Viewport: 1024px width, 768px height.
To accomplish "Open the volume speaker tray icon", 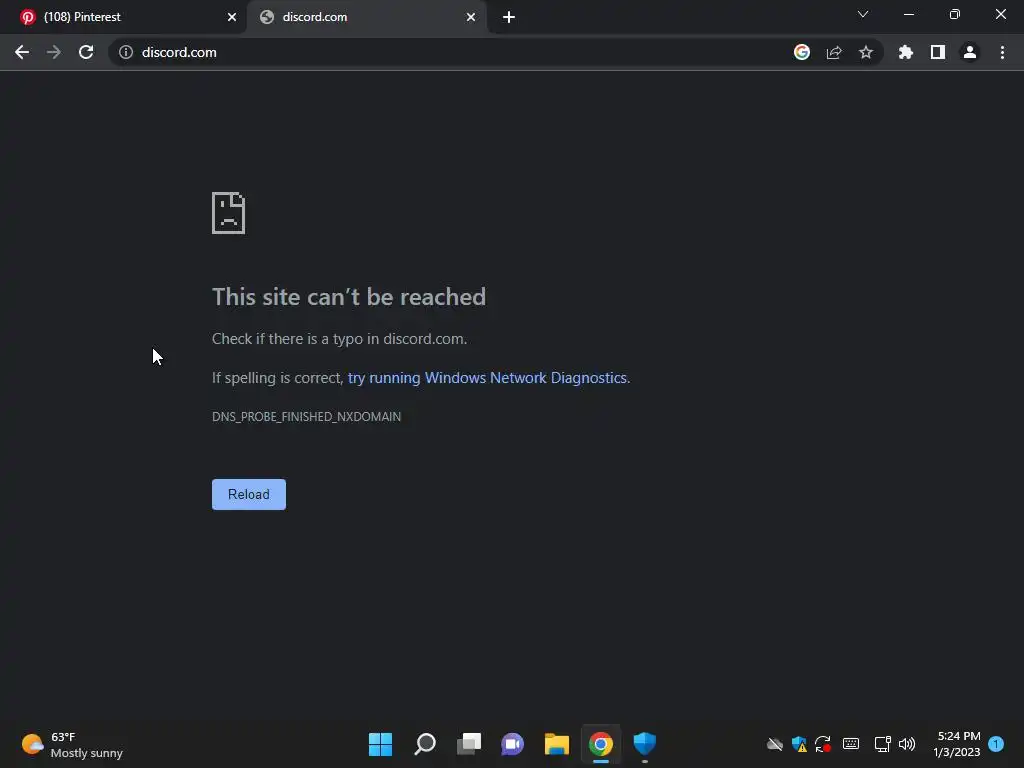I will (x=907, y=744).
